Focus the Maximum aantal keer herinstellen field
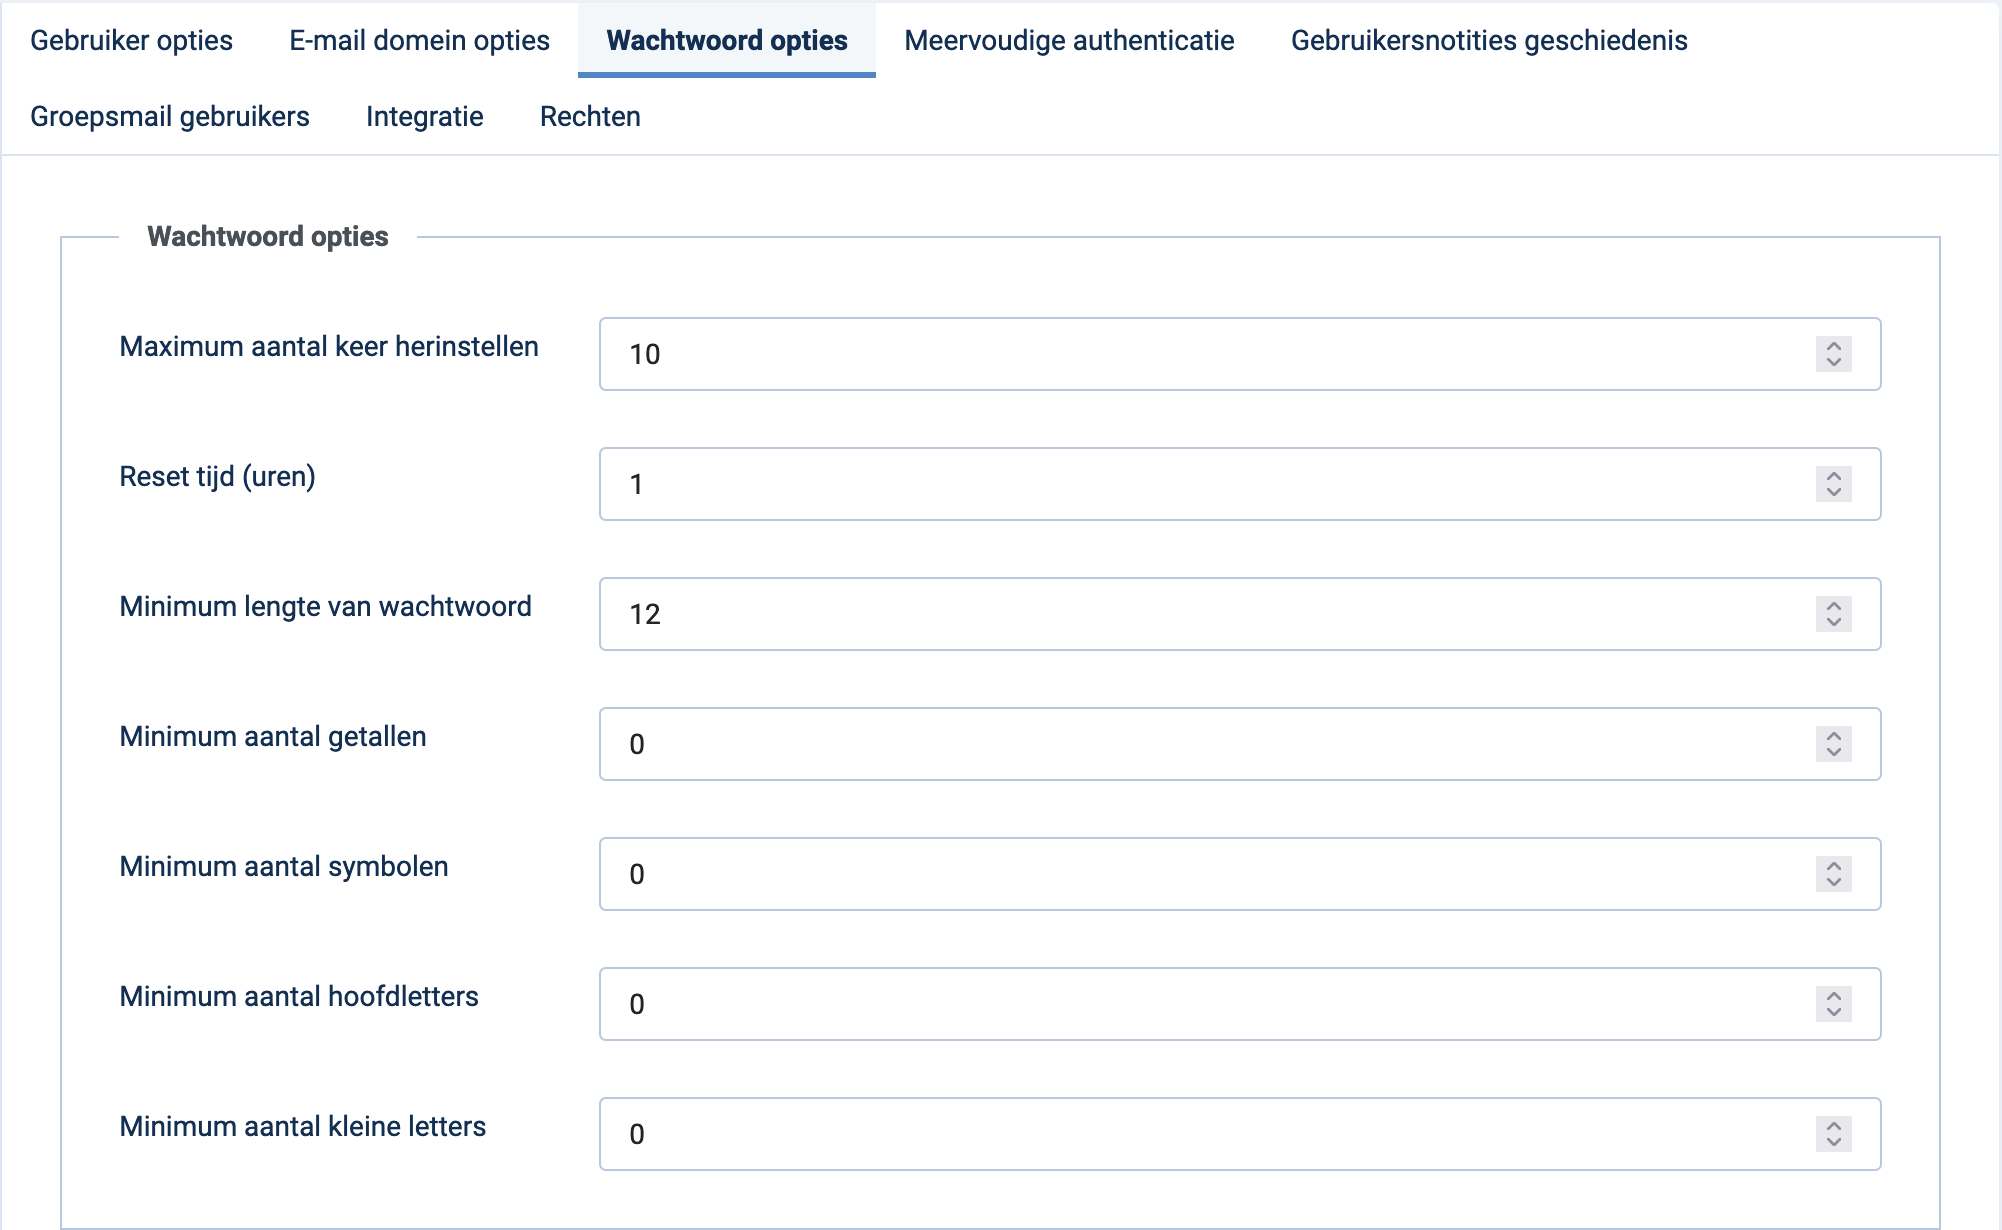Screen dimensions: 2002x1230 pyautogui.click(x=1240, y=354)
